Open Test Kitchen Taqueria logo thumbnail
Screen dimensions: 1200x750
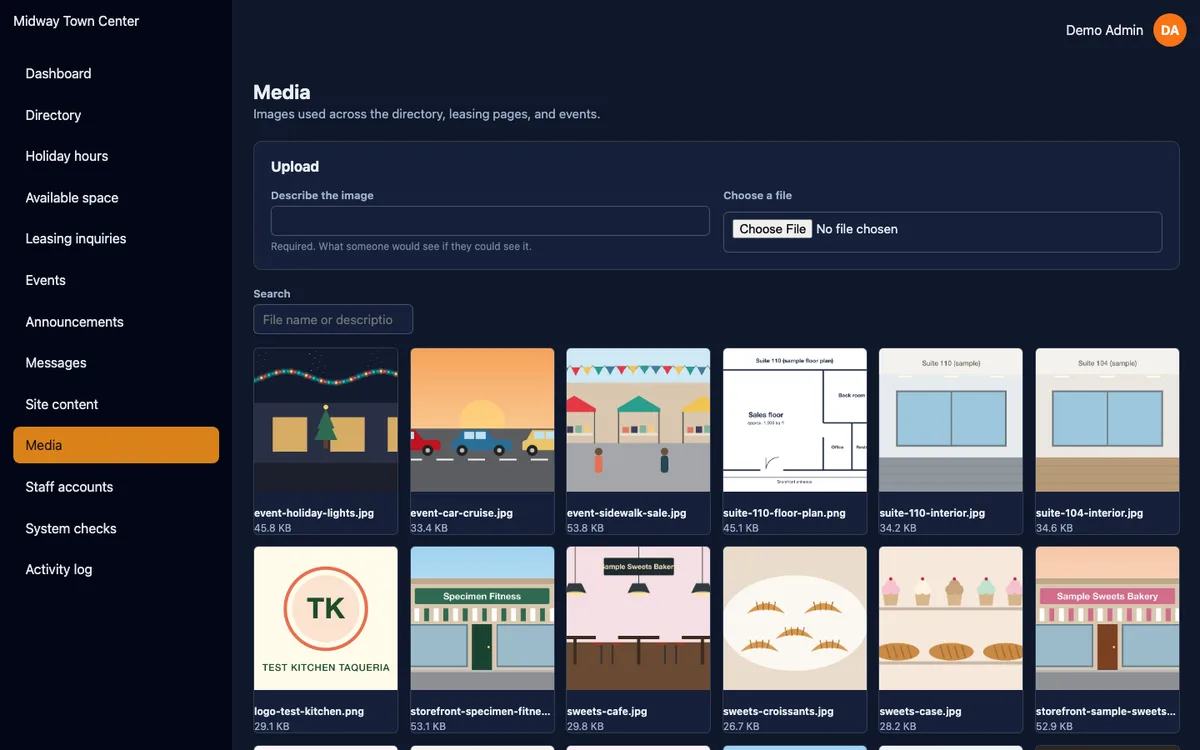(x=326, y=618)
